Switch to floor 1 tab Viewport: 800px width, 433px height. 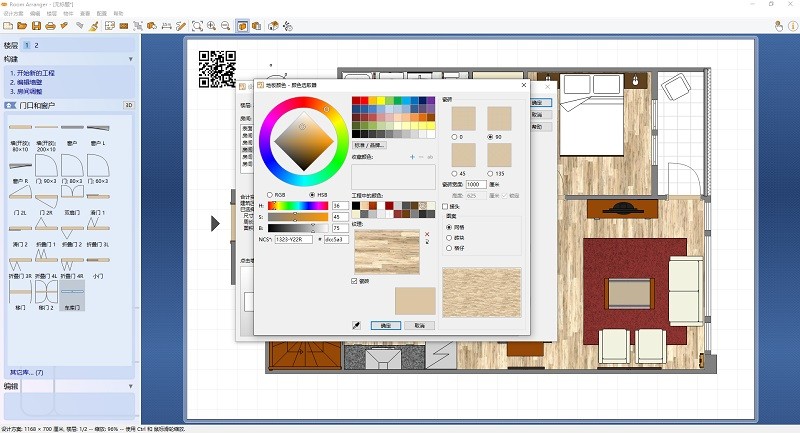[27, 45]
